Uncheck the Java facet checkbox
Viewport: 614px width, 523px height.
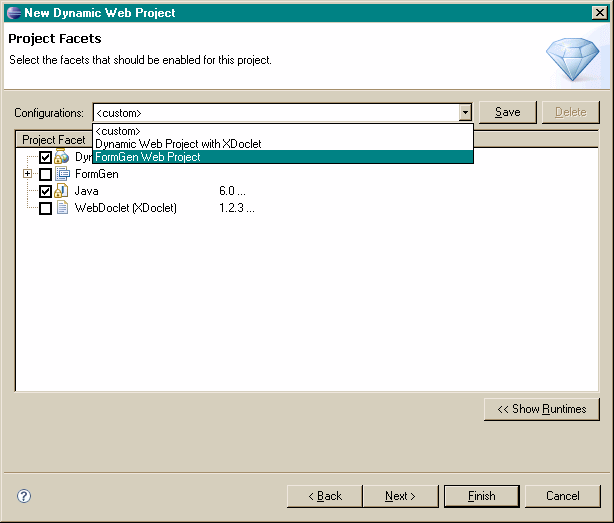45,191
